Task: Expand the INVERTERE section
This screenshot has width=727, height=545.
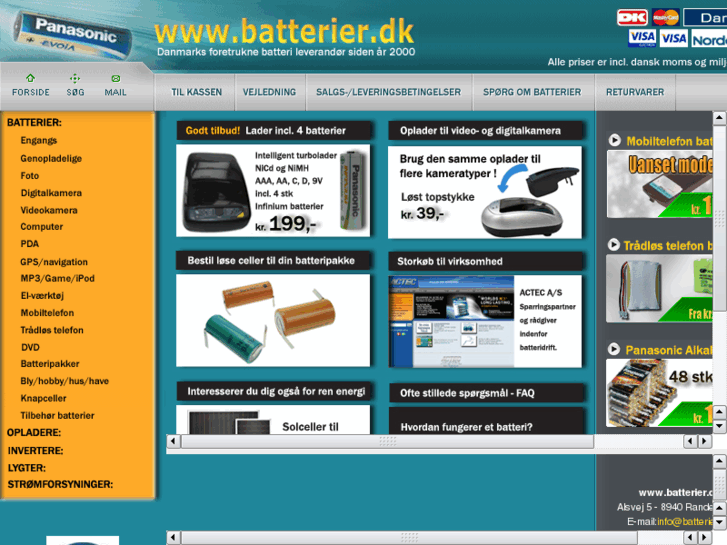Action: pos(35,451)
